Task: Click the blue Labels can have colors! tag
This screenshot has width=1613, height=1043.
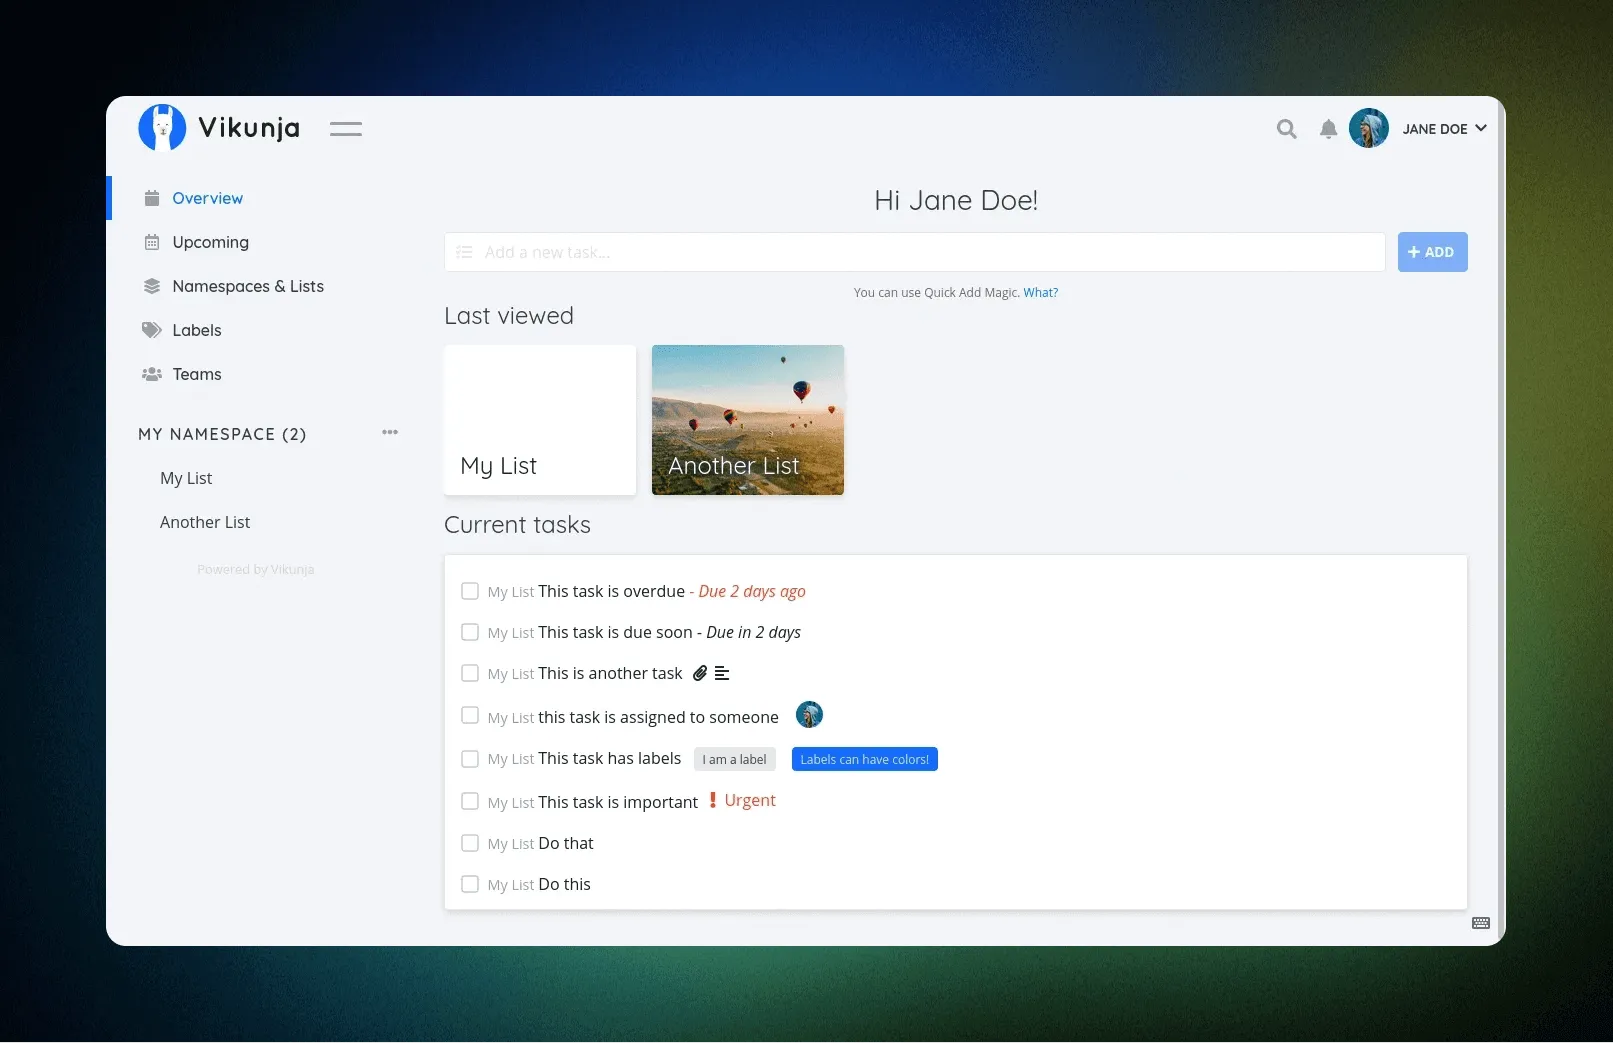Action: coord(864,759)
